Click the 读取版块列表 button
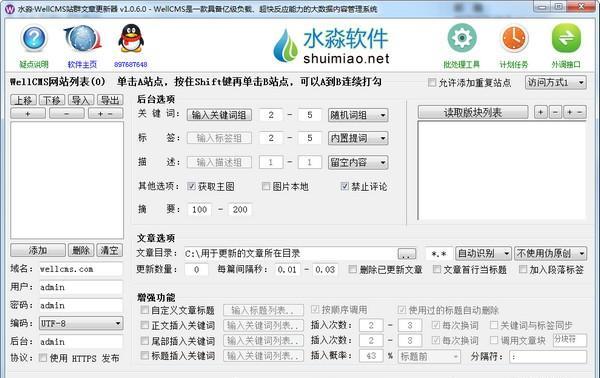Screen dimensions: 600x378 [x=473, y=112]
